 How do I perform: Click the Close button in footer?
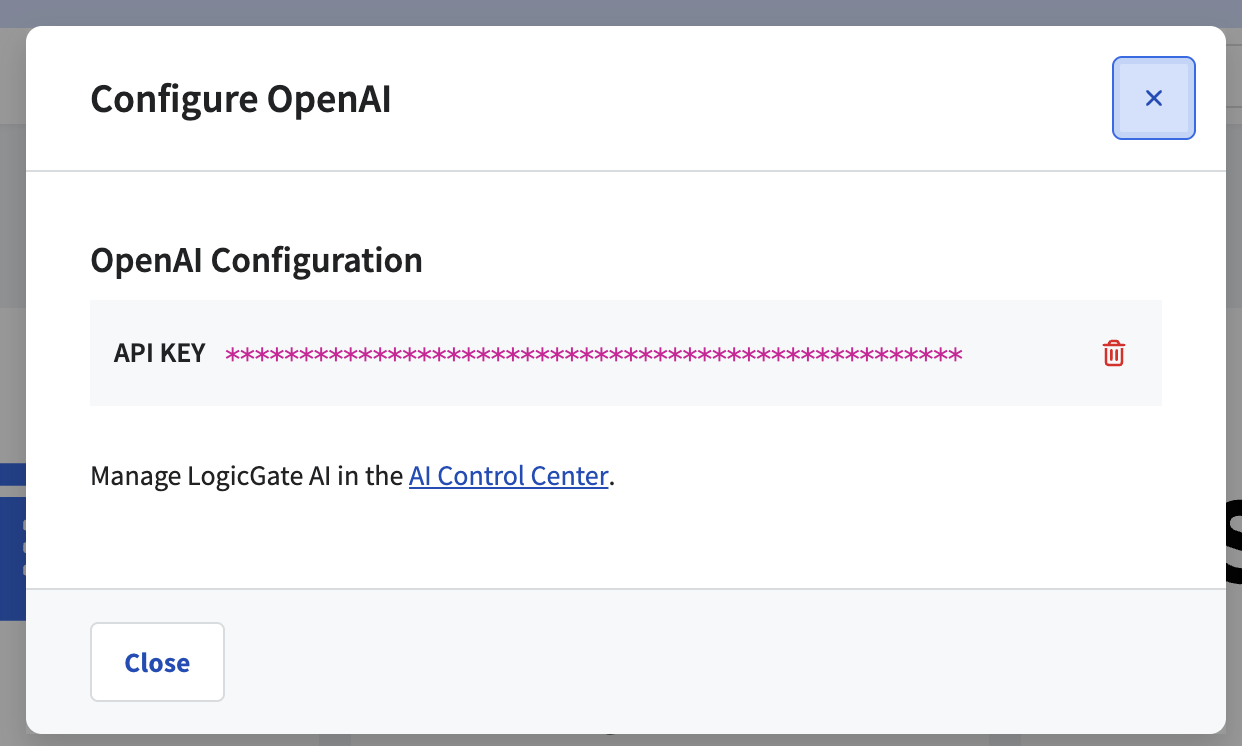(157, 662)
